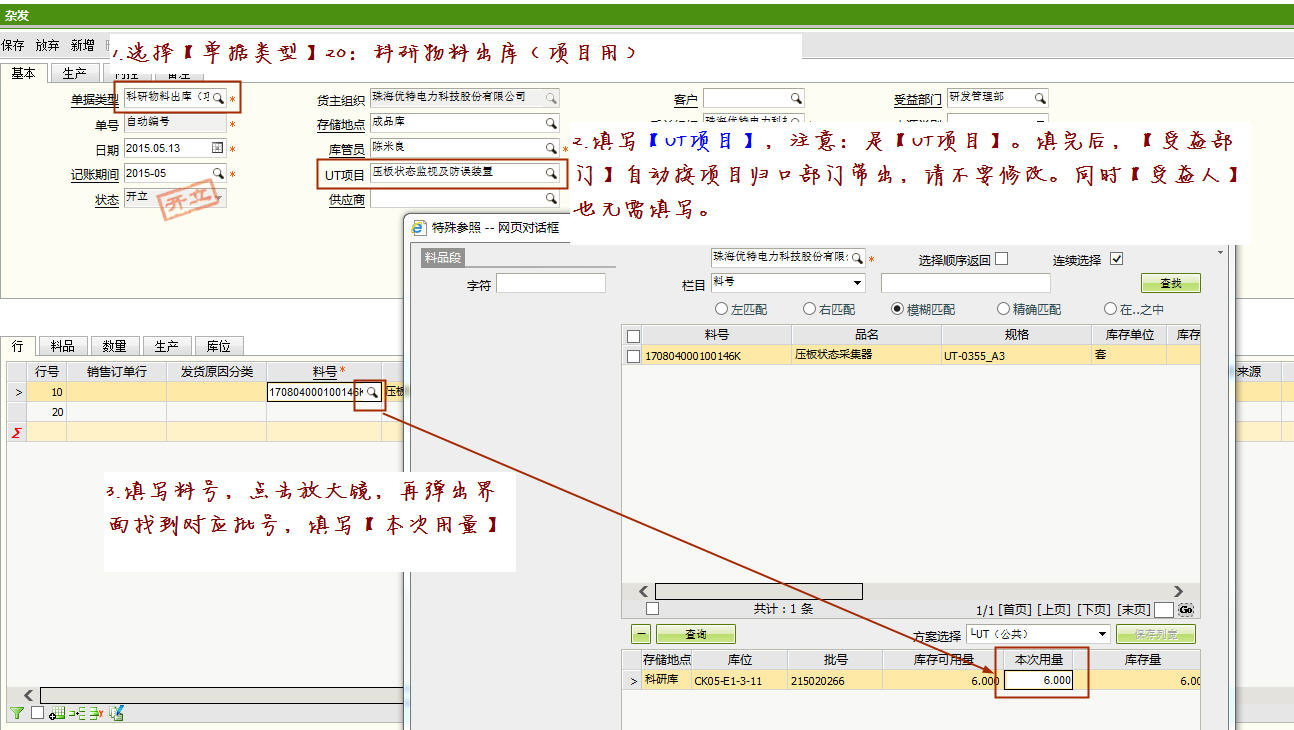Image resolution: width=1294 pixels, height=730 pixels.
Task: Open the 库位 tab in line grid
Action: click(x=218, y=346)
